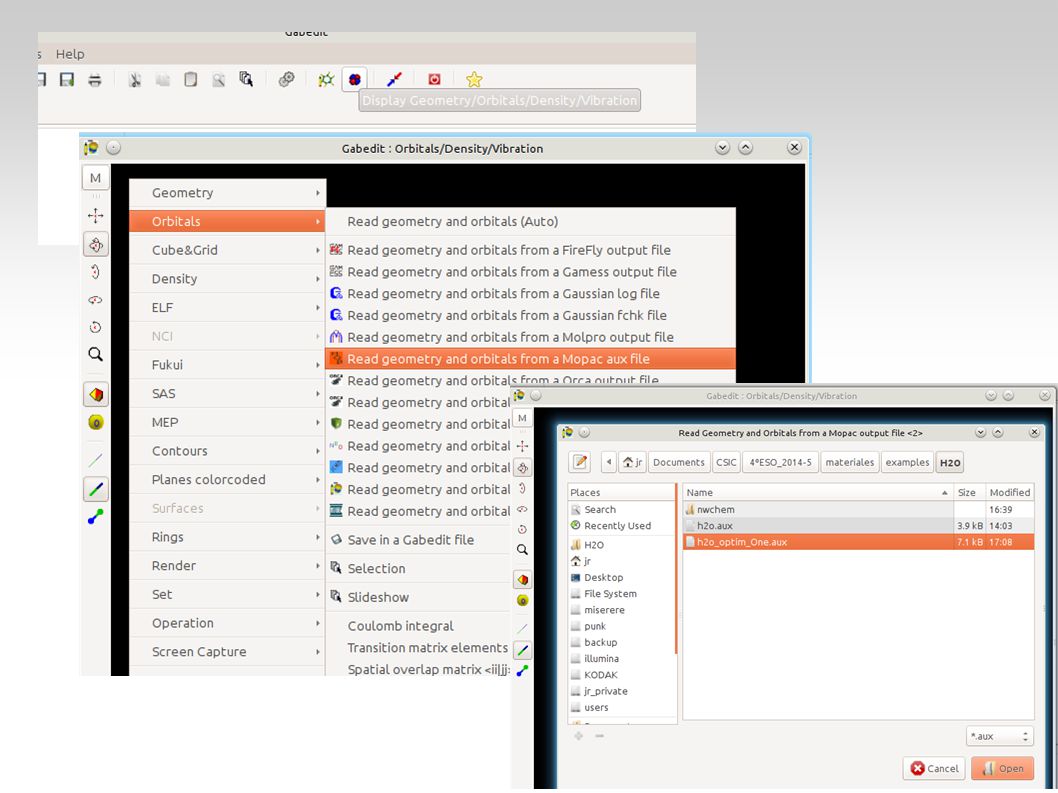1058x793 pixels.
Task: Choose Read geometry and orbitals from a Molpro output file
Action: coord(530,337)
